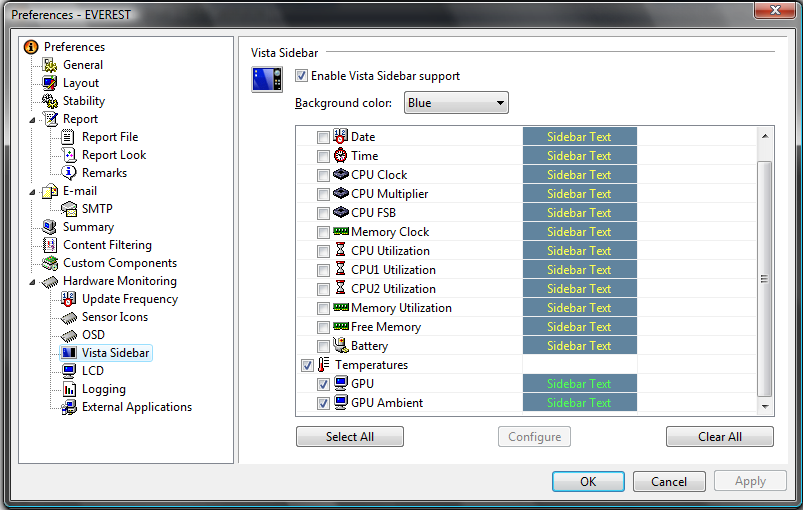The width and height of the screenshot is (803, 510).
Task: Click the Custom Components icon
Action: coord(50,263)
